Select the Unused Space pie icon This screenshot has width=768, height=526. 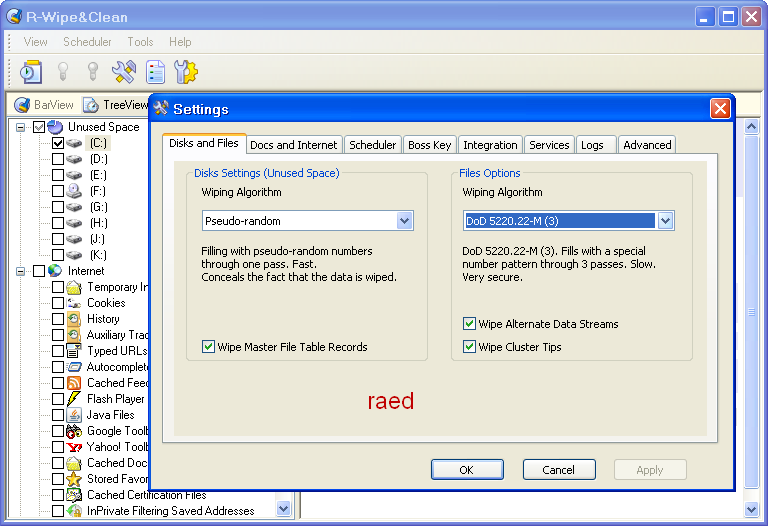55,127
